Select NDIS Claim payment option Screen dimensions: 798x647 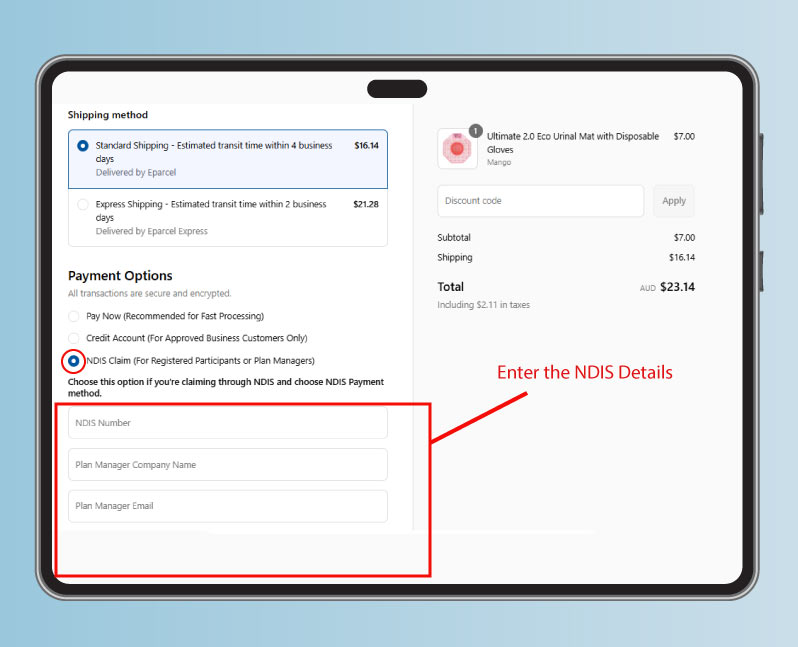click(x=74, y=361)
